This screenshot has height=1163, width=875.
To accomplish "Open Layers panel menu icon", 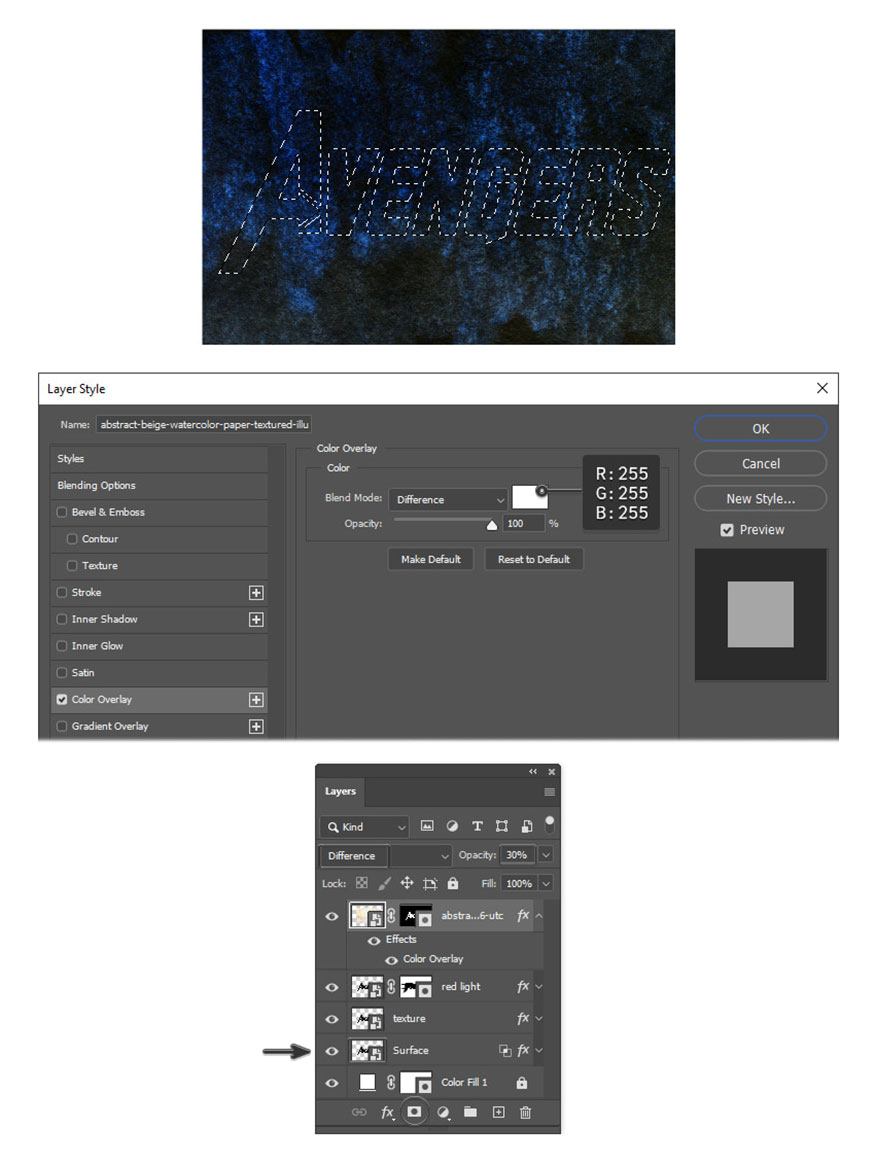I will (549, 792).
